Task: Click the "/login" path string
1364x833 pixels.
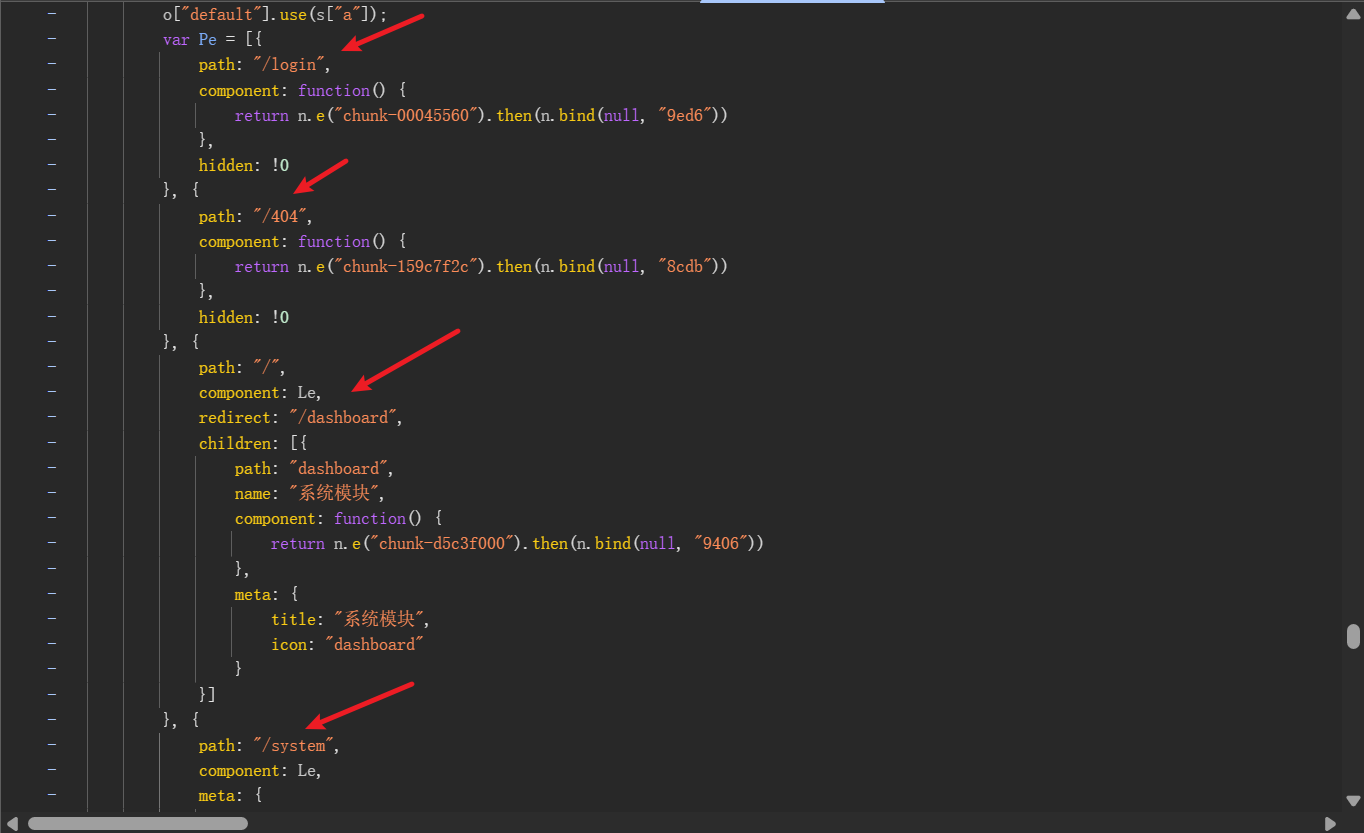Action: [293, 65]
